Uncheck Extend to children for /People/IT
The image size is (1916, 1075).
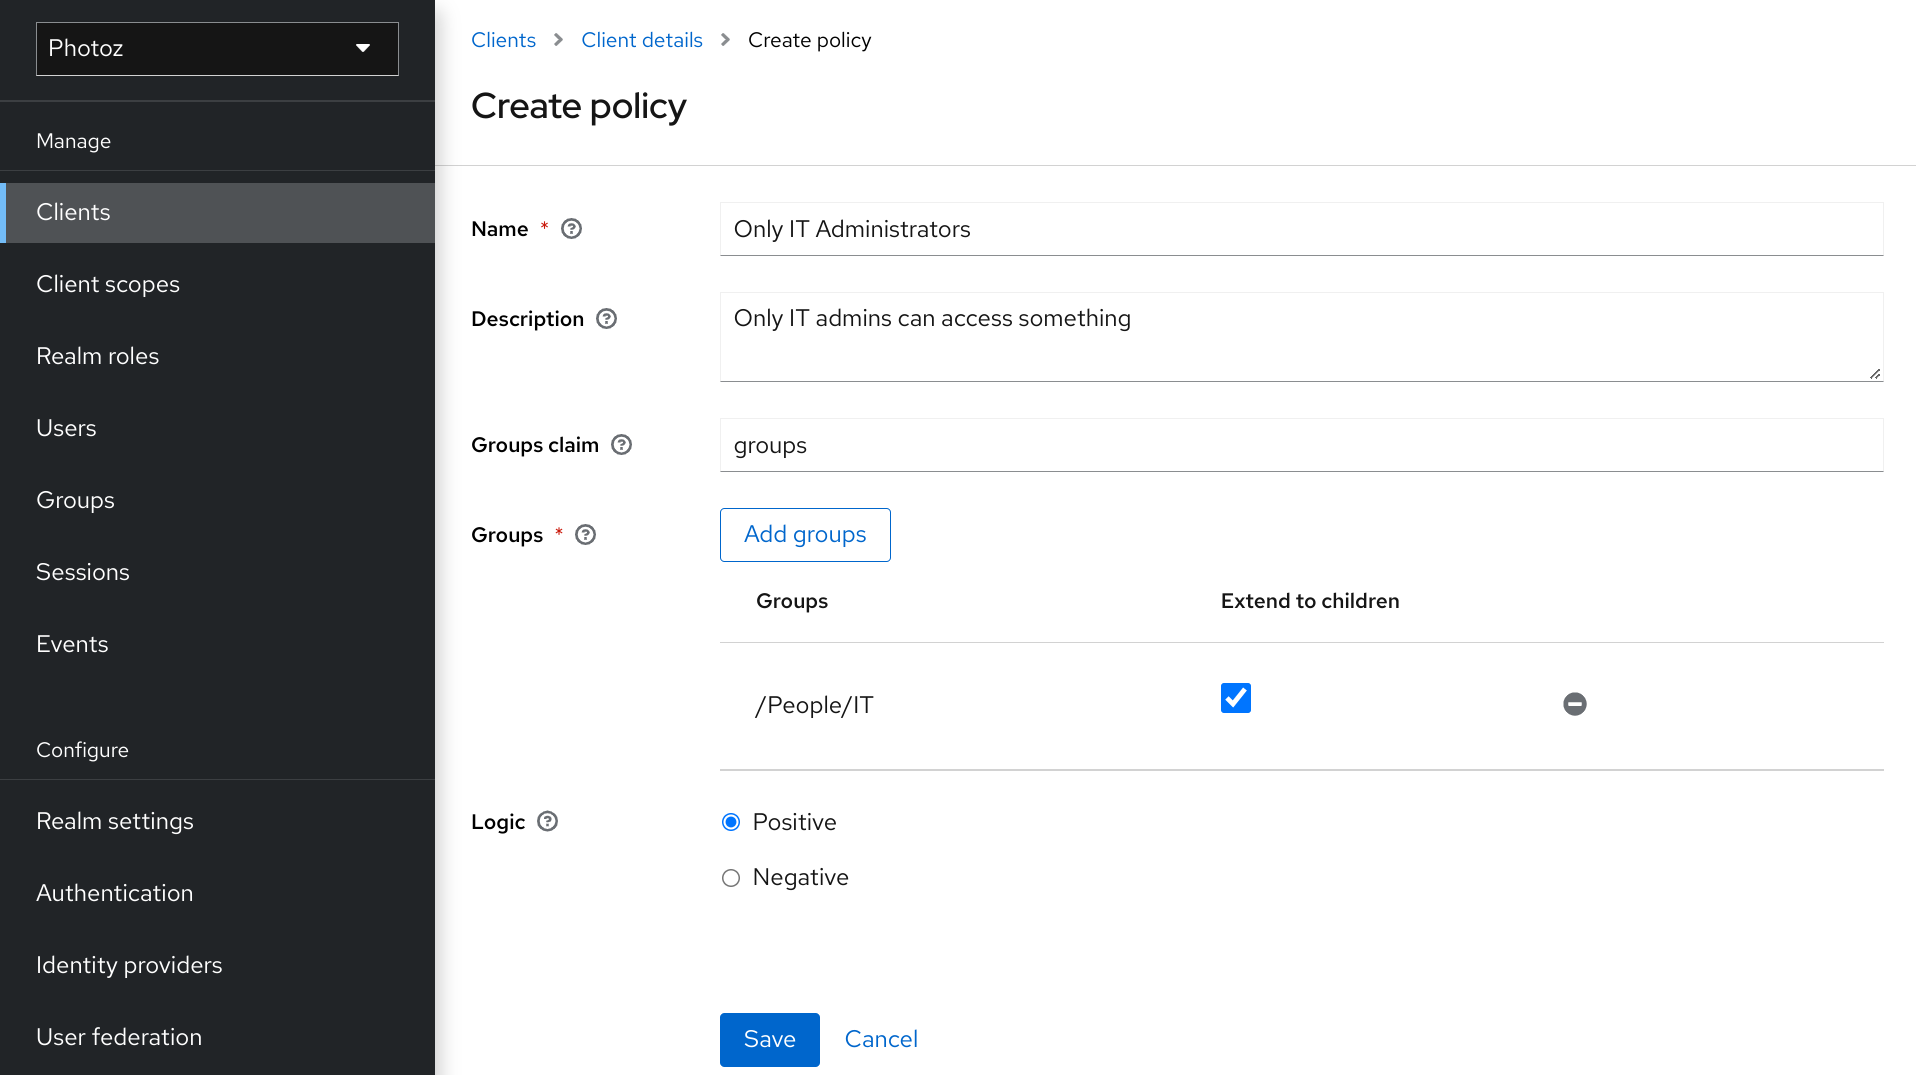[x=1235, y=698]
